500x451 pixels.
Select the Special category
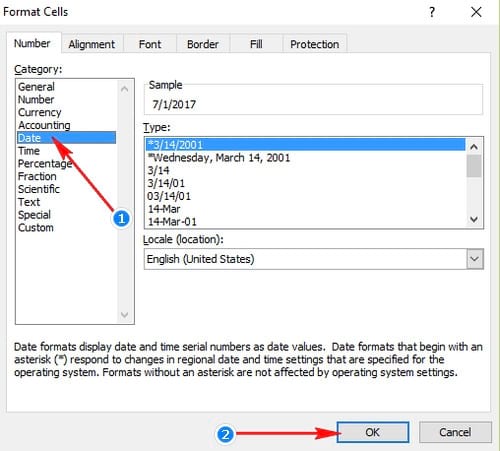67,215
